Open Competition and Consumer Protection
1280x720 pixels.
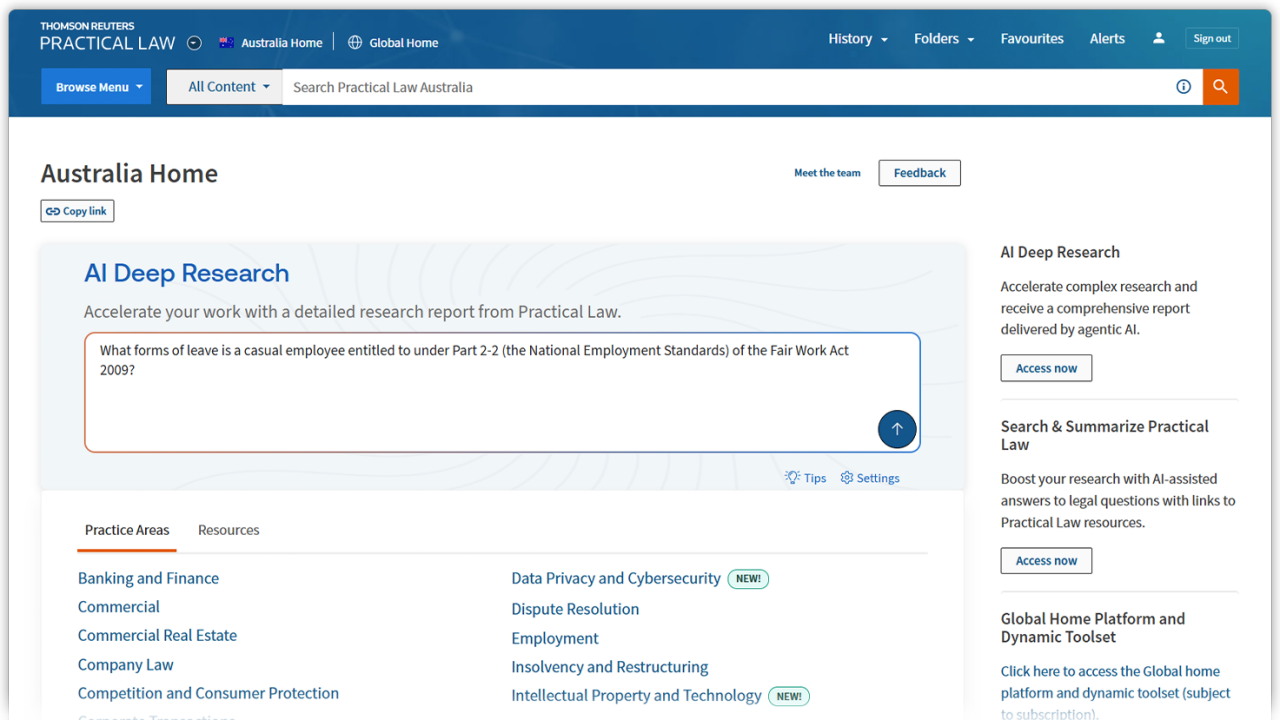coord(208,693)
